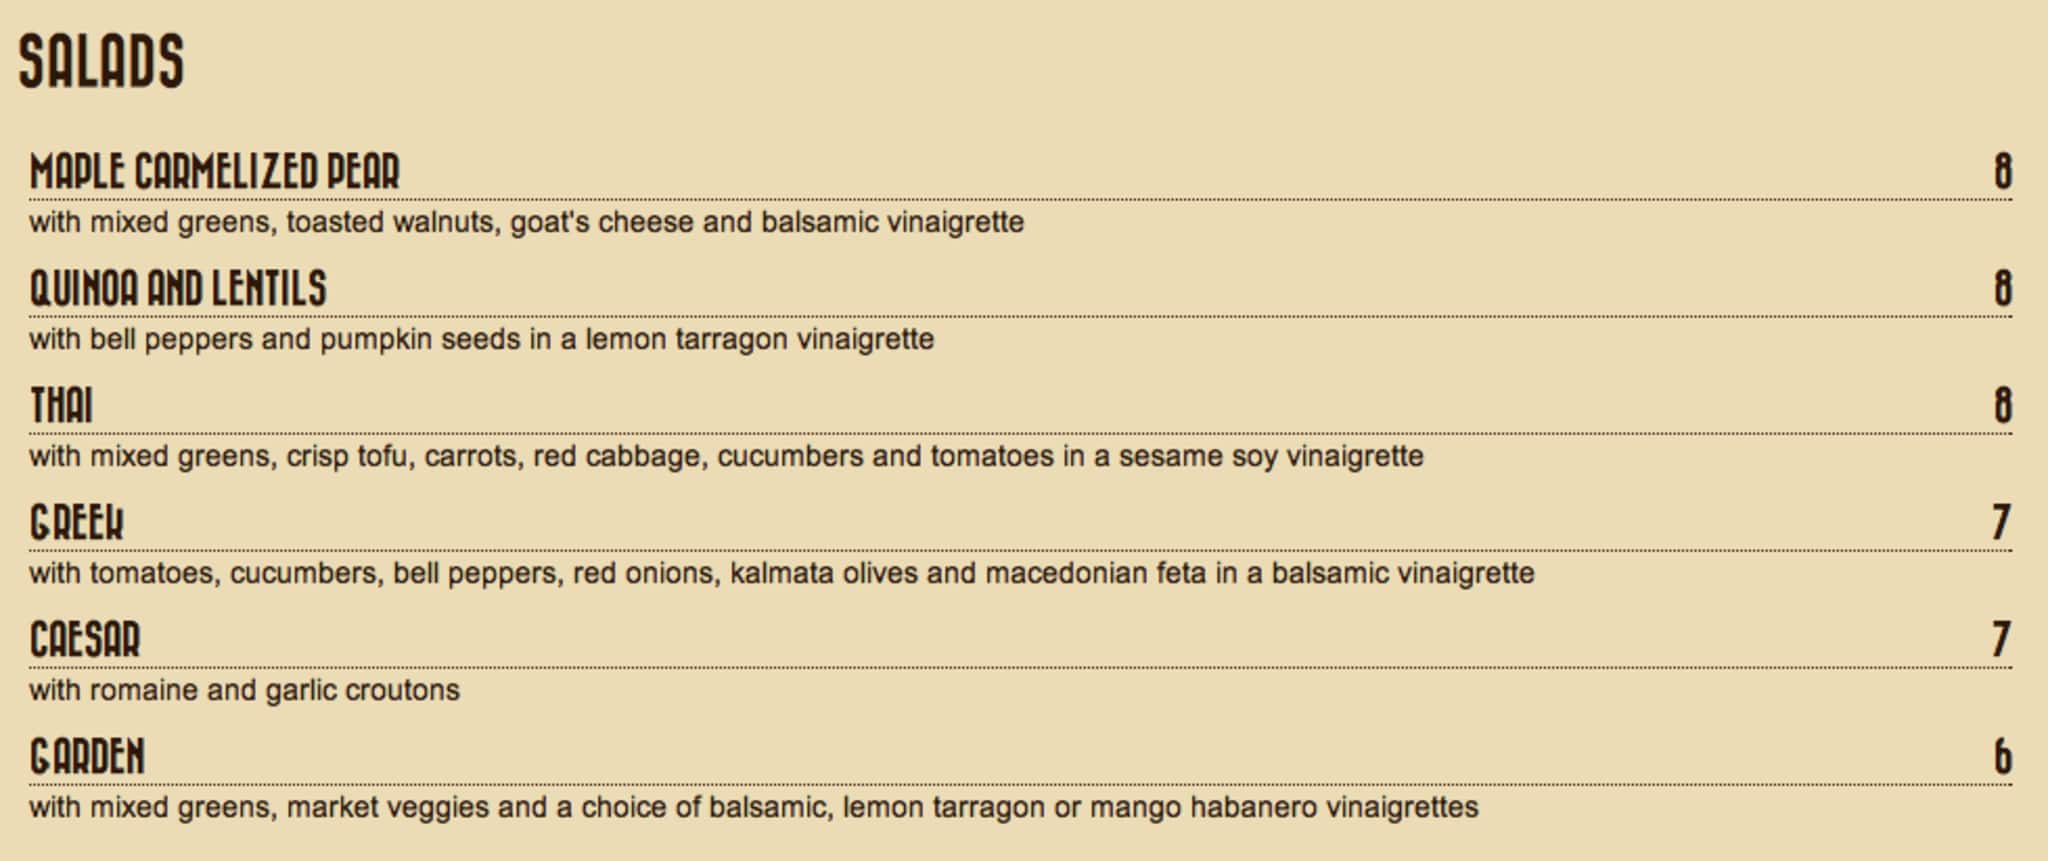Screen dimensions: 2048x861
Task: Click the Garden salad price 6
Action: coord(2002,757)
